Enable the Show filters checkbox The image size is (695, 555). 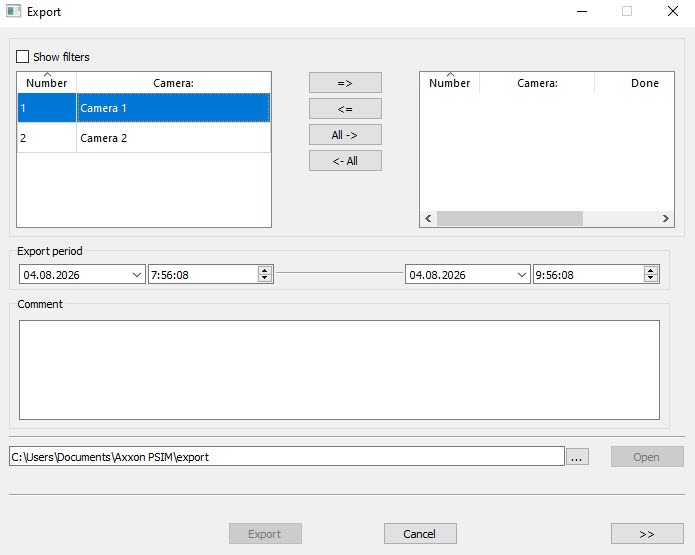22,57
